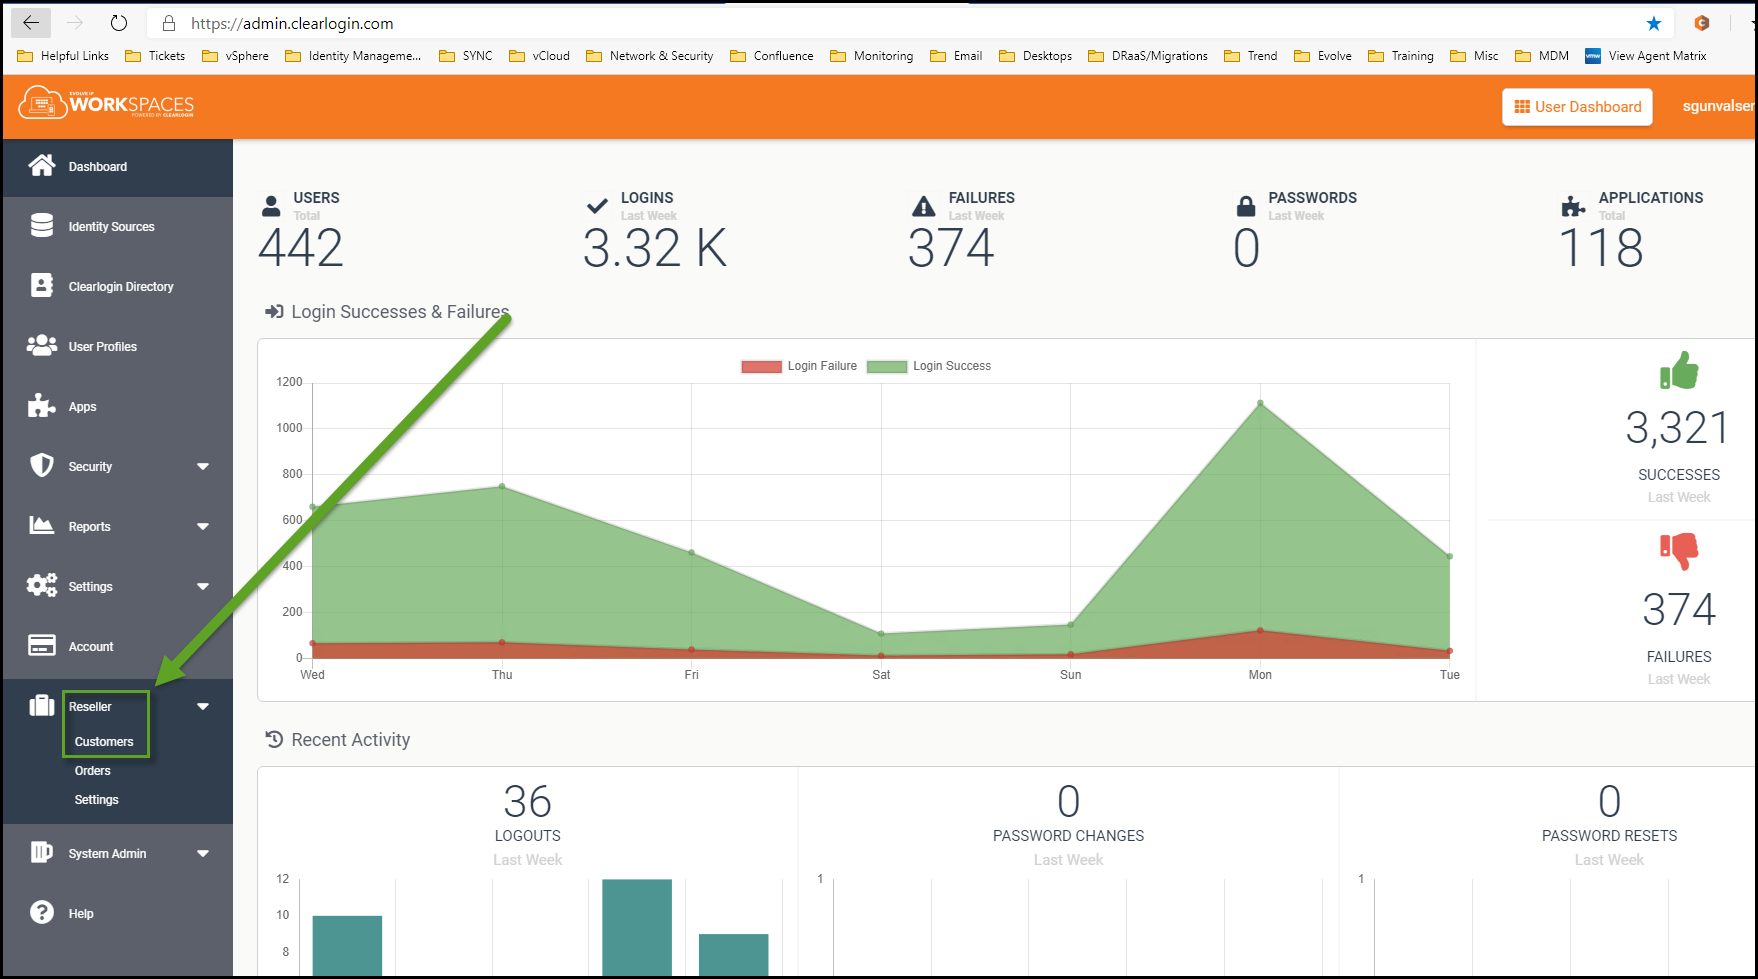Select the Apps puzzle piece icon
The height and width of the screenshot is (979, 1758).
(42, 406)
